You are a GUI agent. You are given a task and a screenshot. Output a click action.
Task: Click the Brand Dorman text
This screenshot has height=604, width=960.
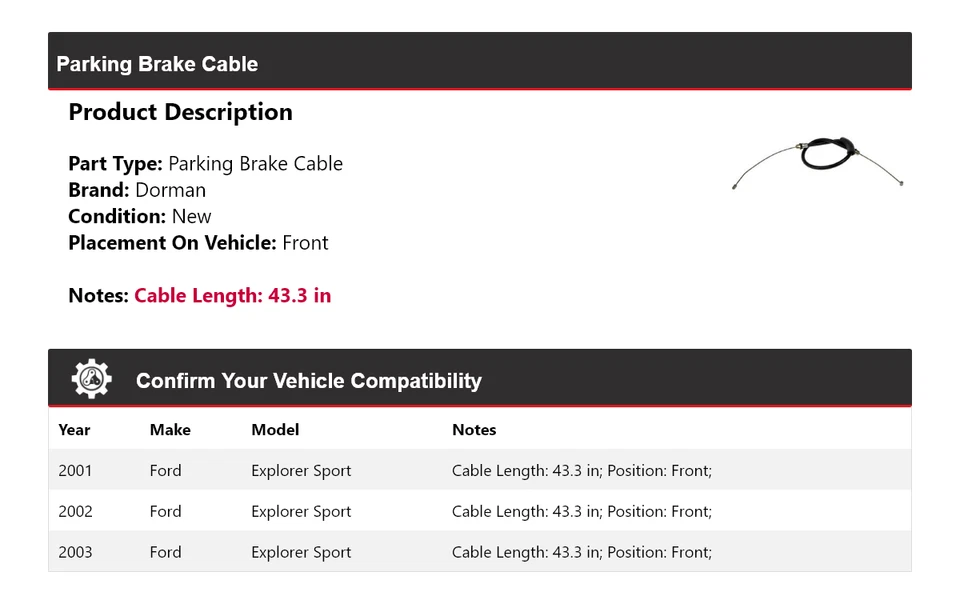click(x=137, y=190)
